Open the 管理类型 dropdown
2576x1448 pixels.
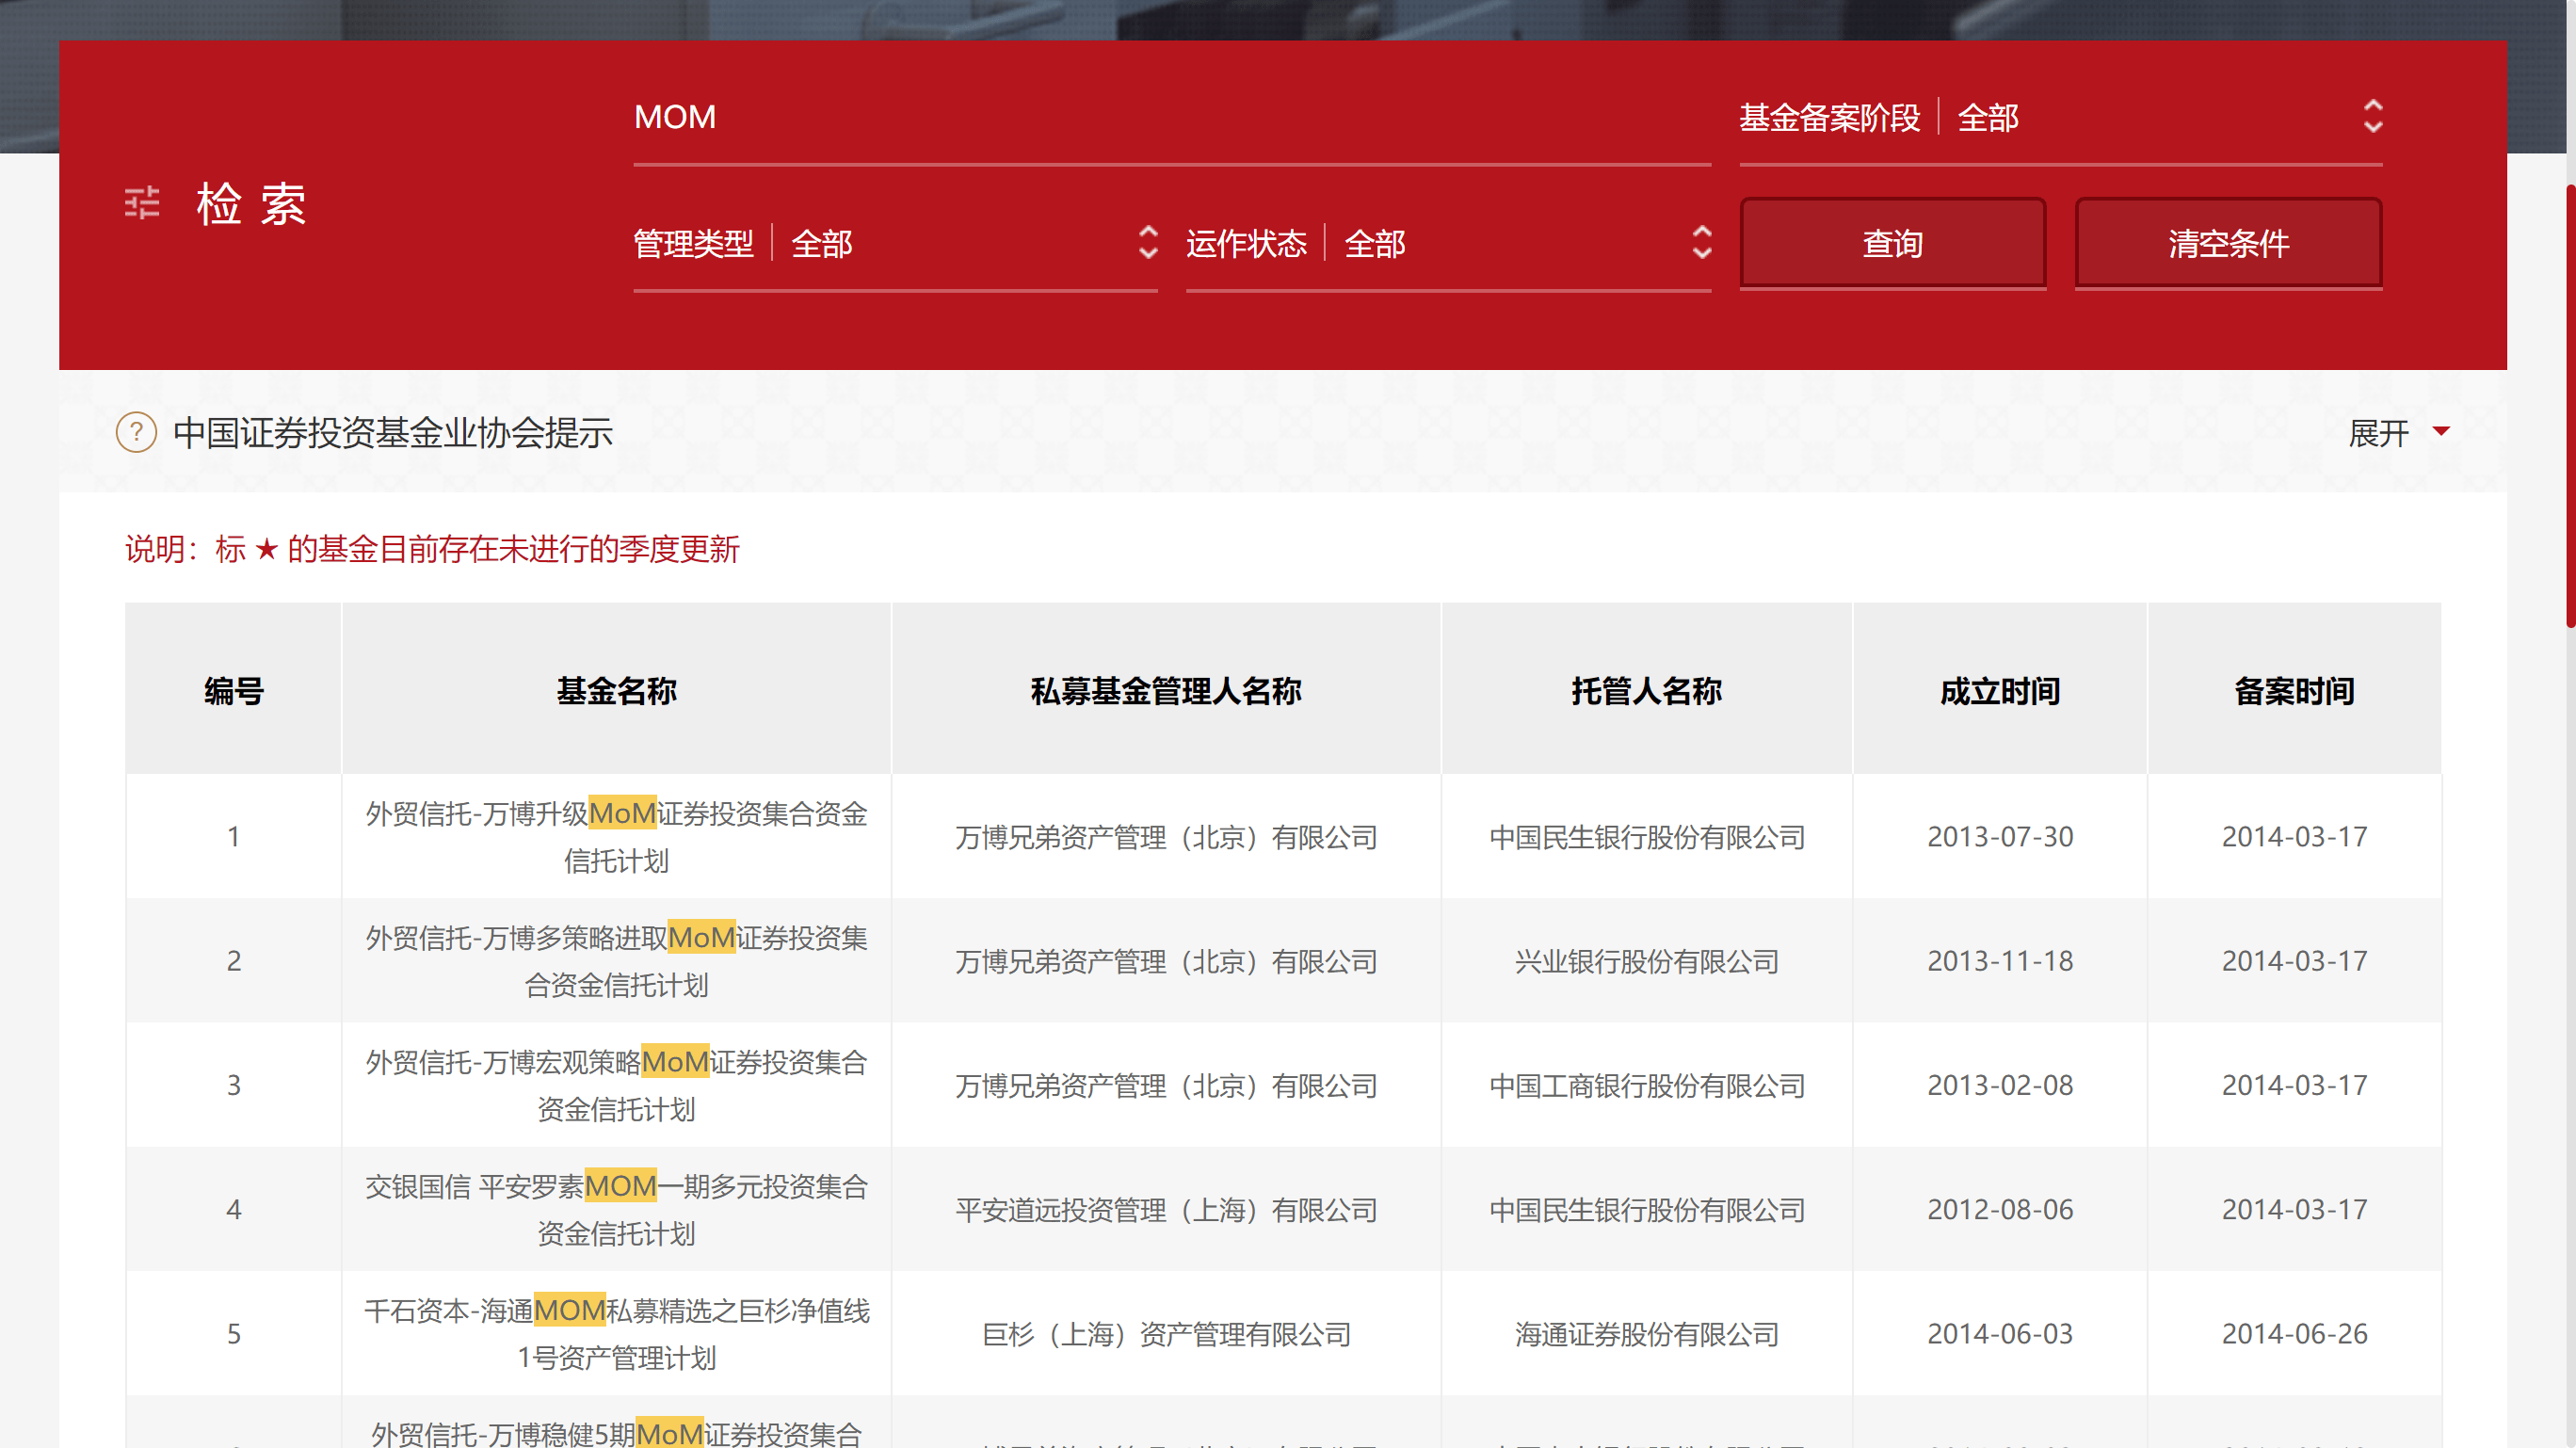895,244
